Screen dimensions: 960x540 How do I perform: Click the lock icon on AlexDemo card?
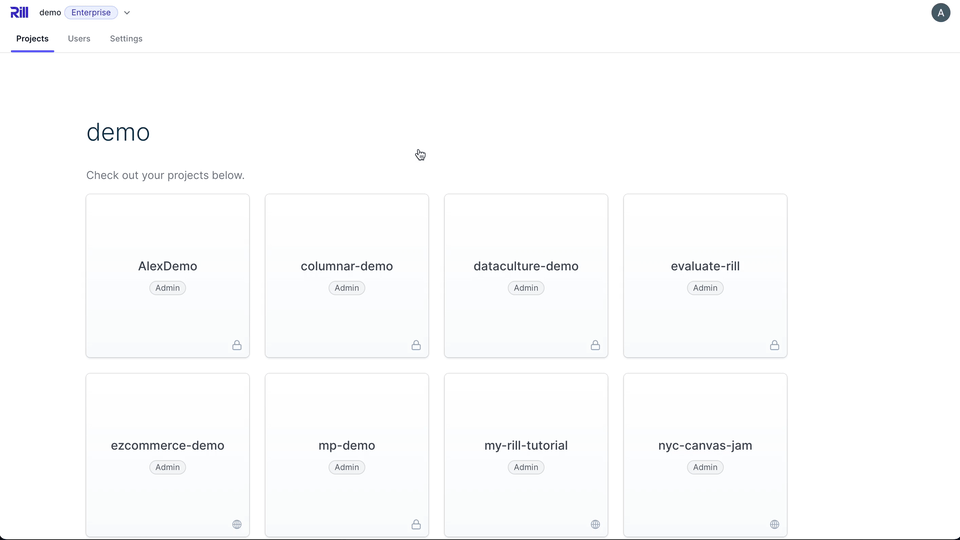[x=237, y=345]
